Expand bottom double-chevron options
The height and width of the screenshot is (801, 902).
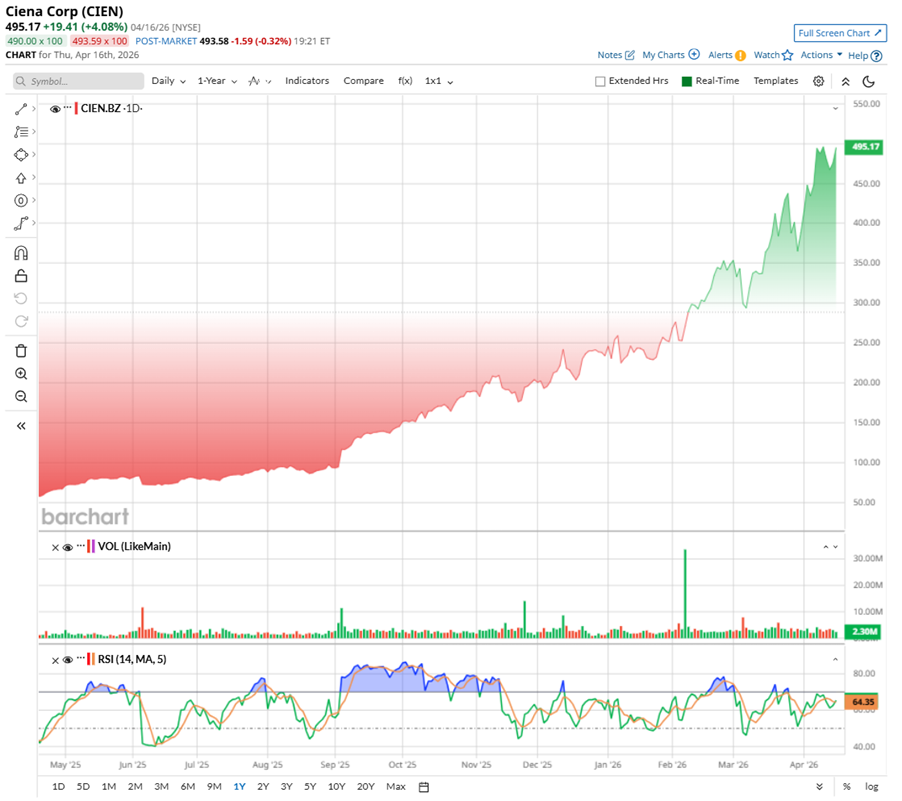(819, 787)
